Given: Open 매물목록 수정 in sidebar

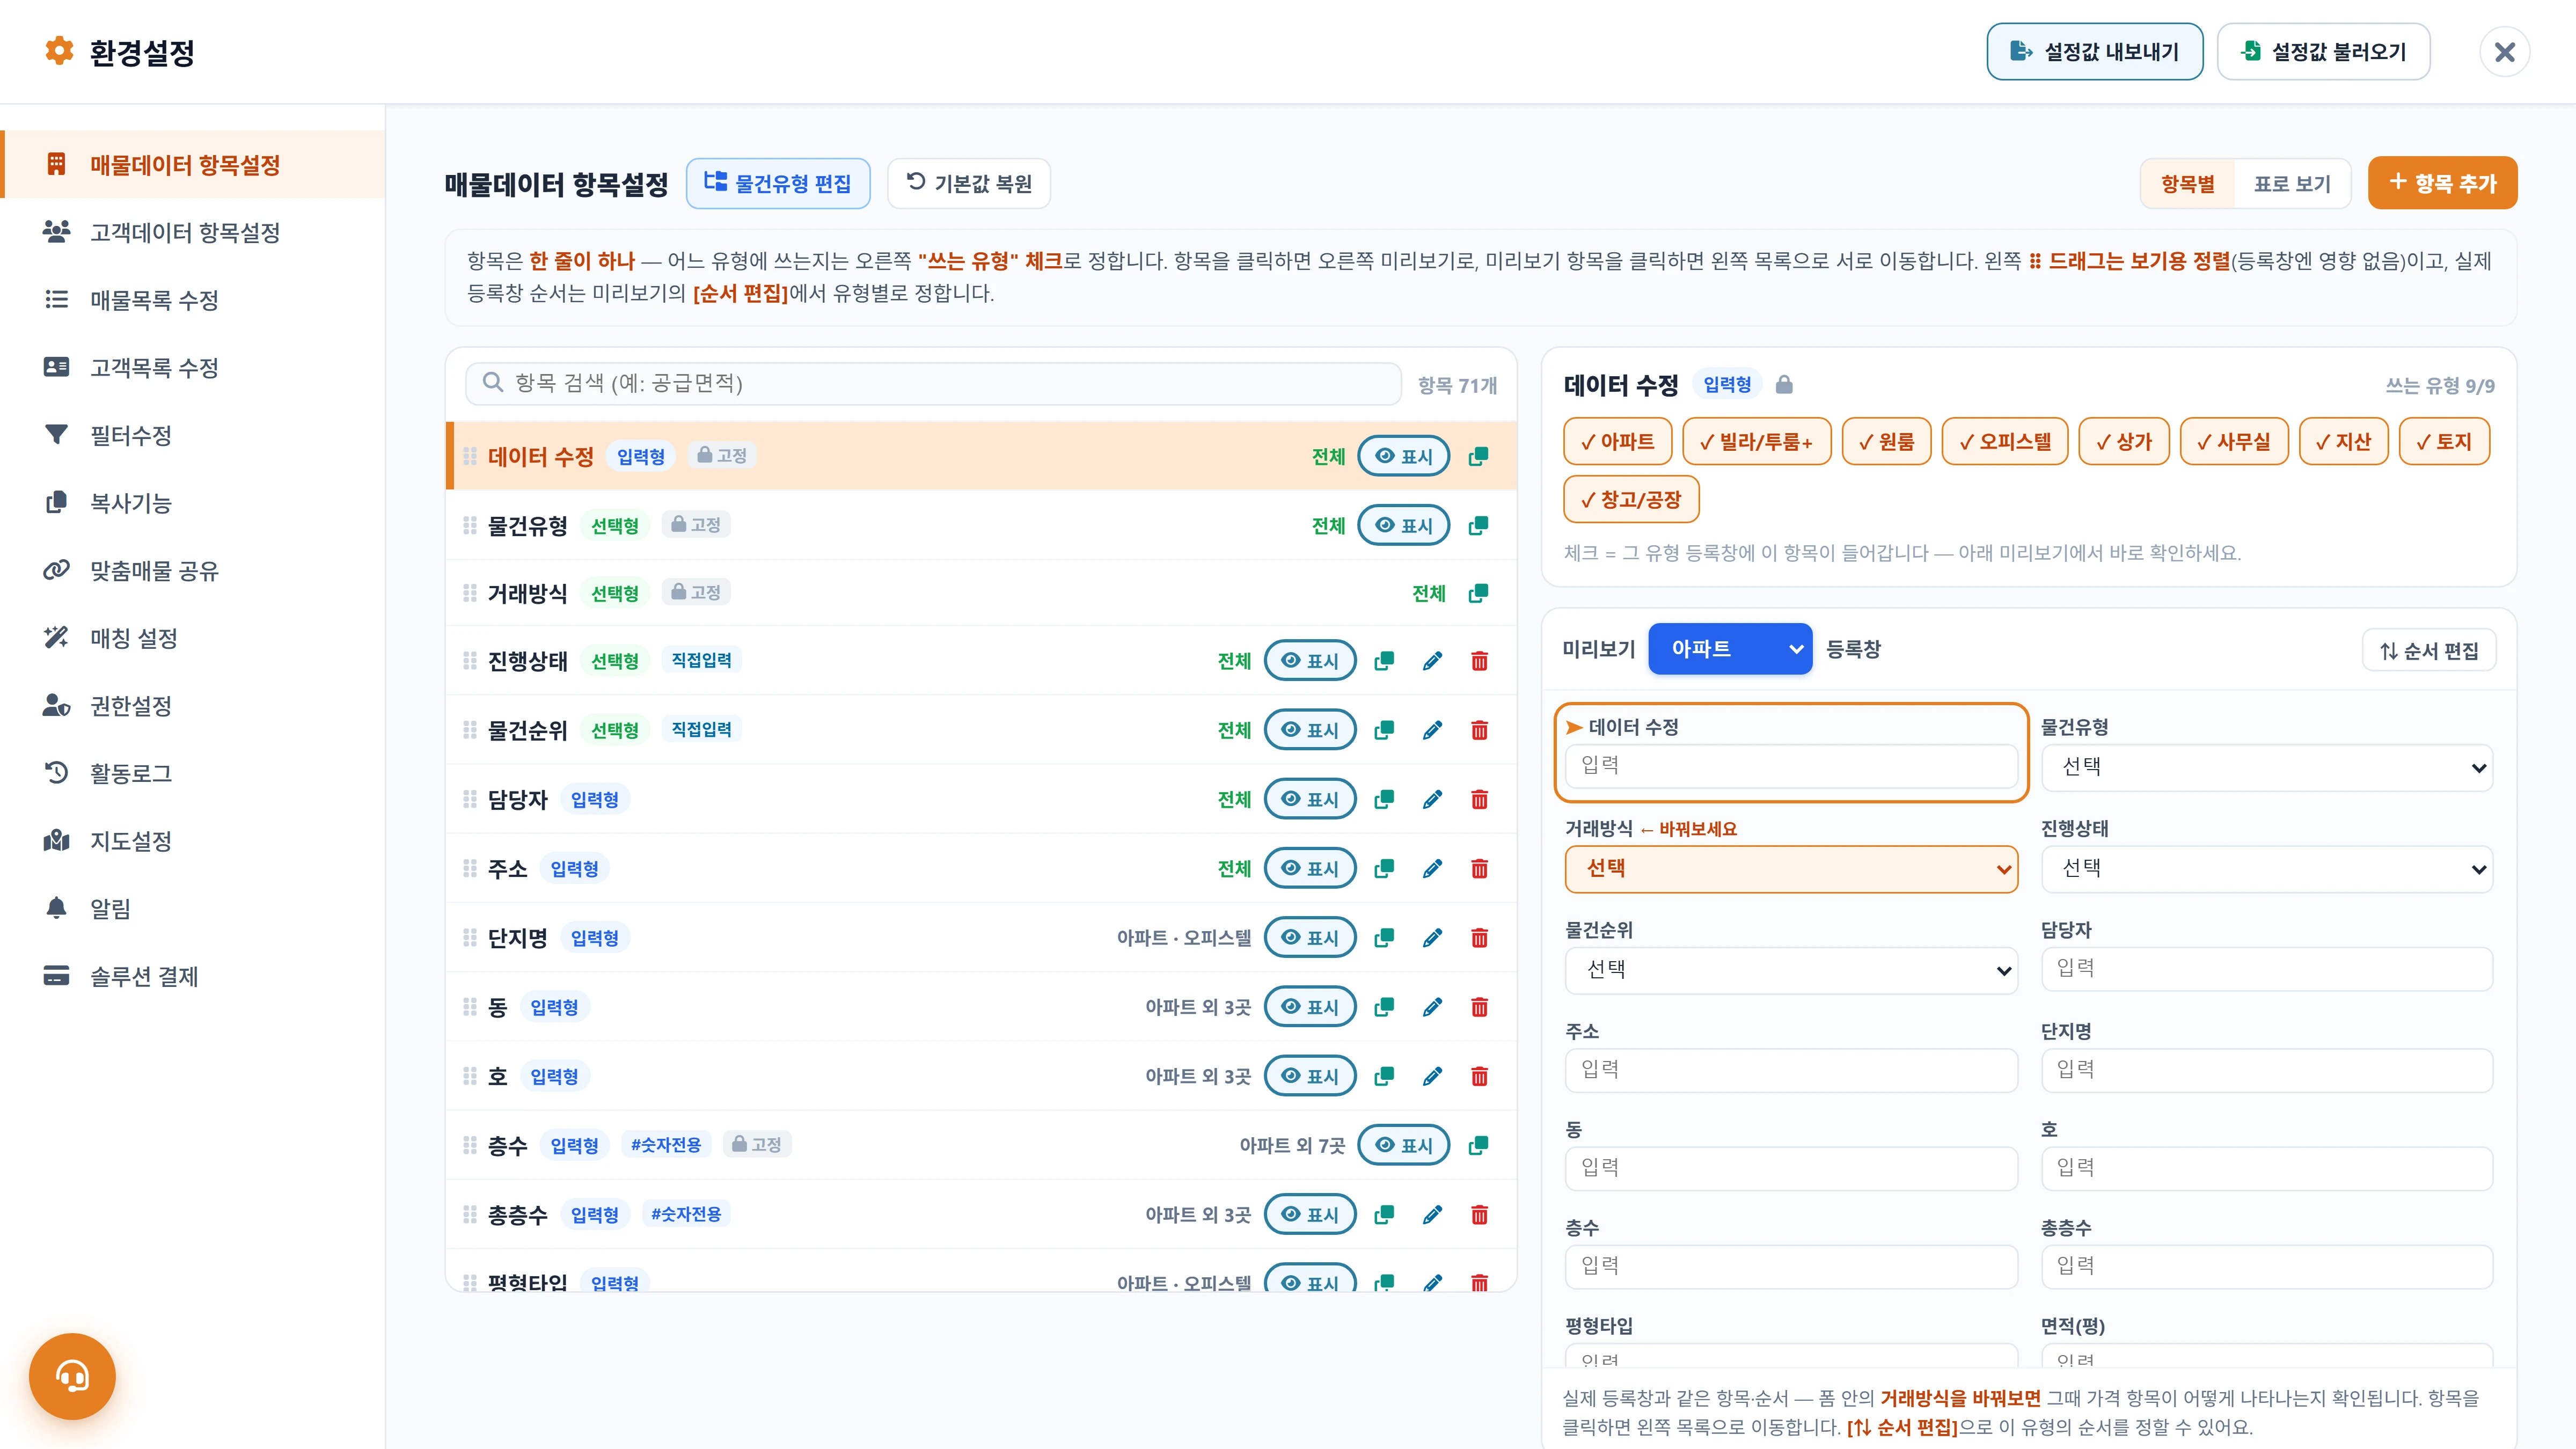Looking at the screenshot, I should 192,300.
